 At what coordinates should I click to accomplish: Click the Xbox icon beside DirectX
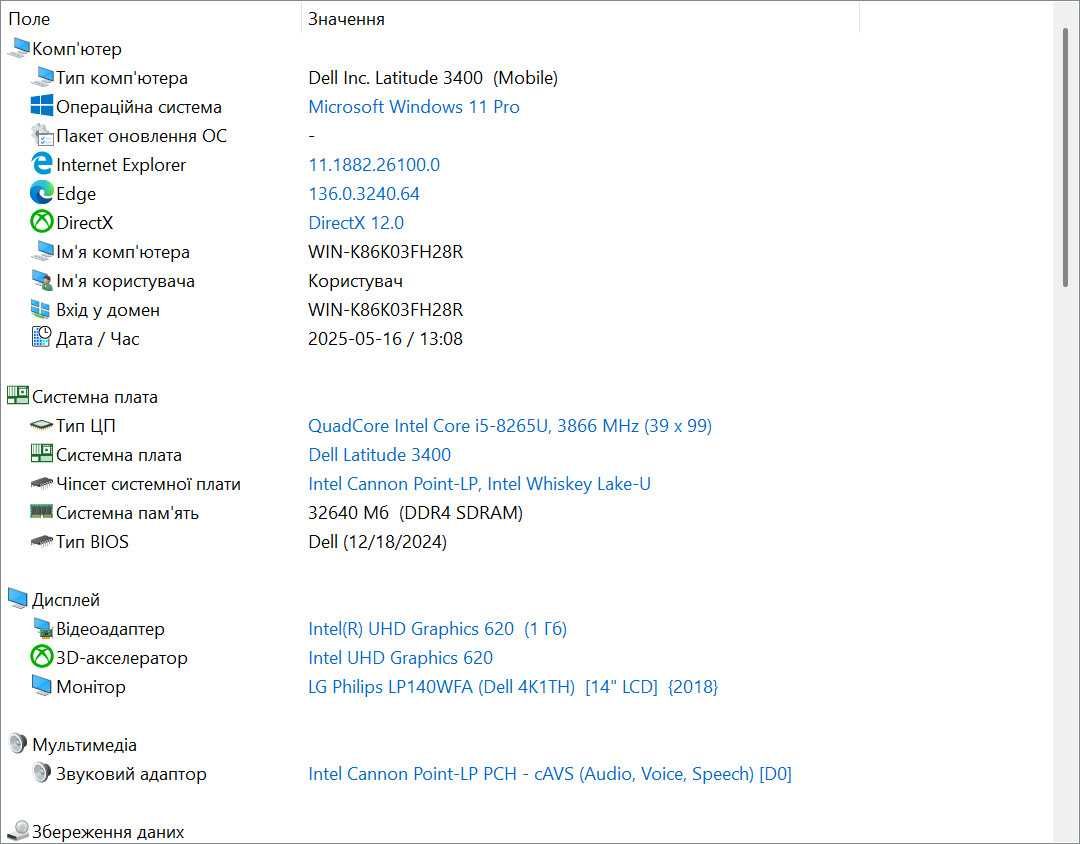click(x=42, y=222)
